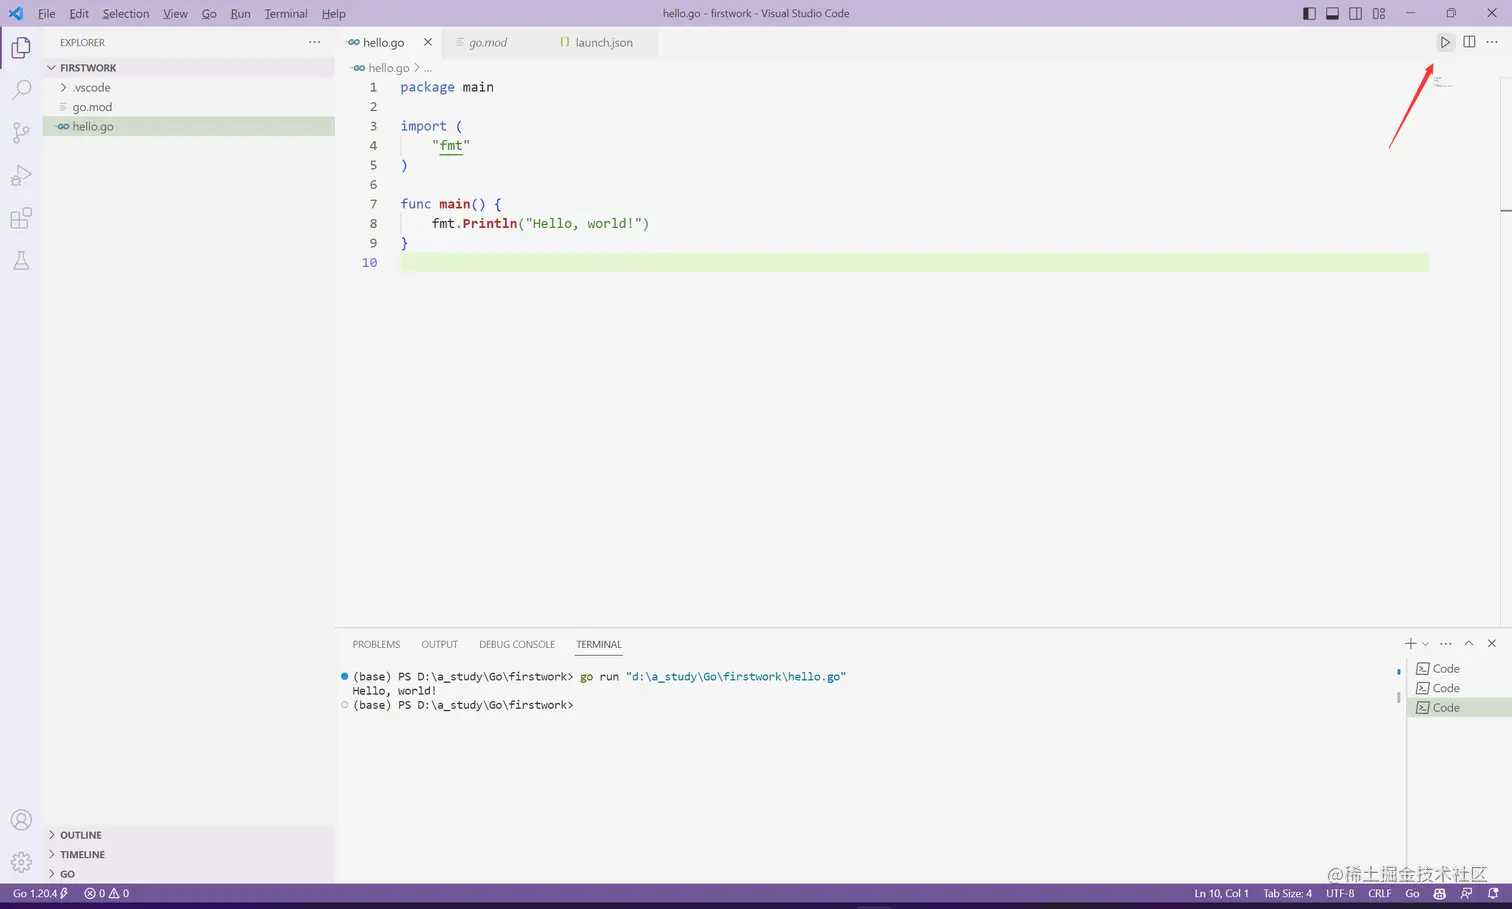This screenshot has width=1512, height=909.
Task: Open the Testing flask view
Action: (21, 261)
